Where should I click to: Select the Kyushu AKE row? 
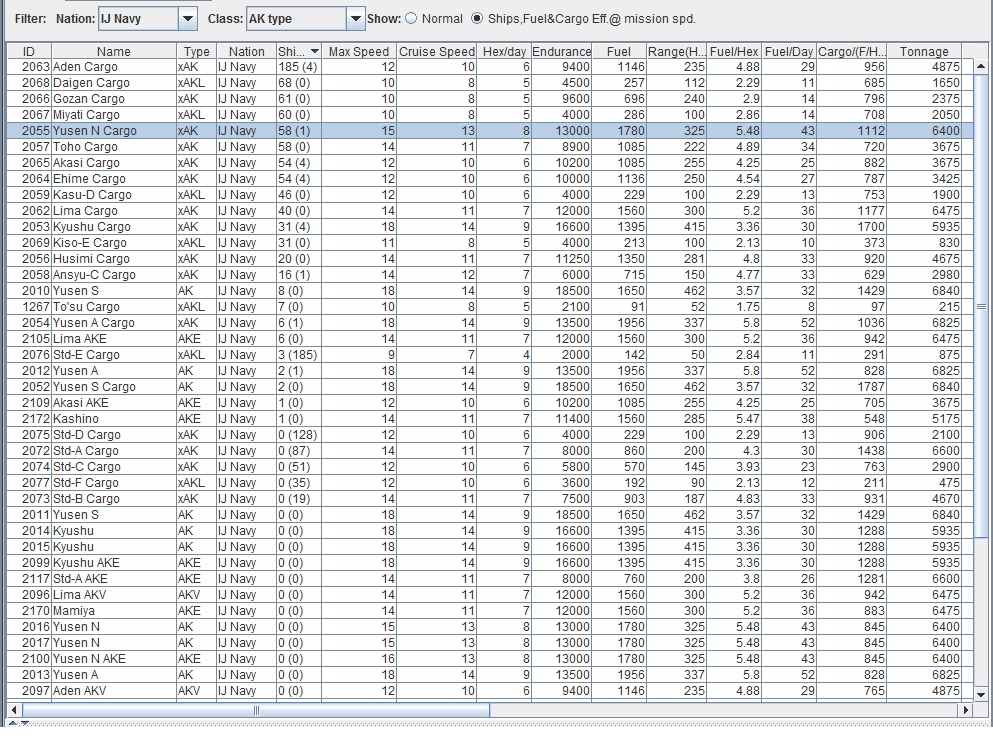(x=490, y=562)
